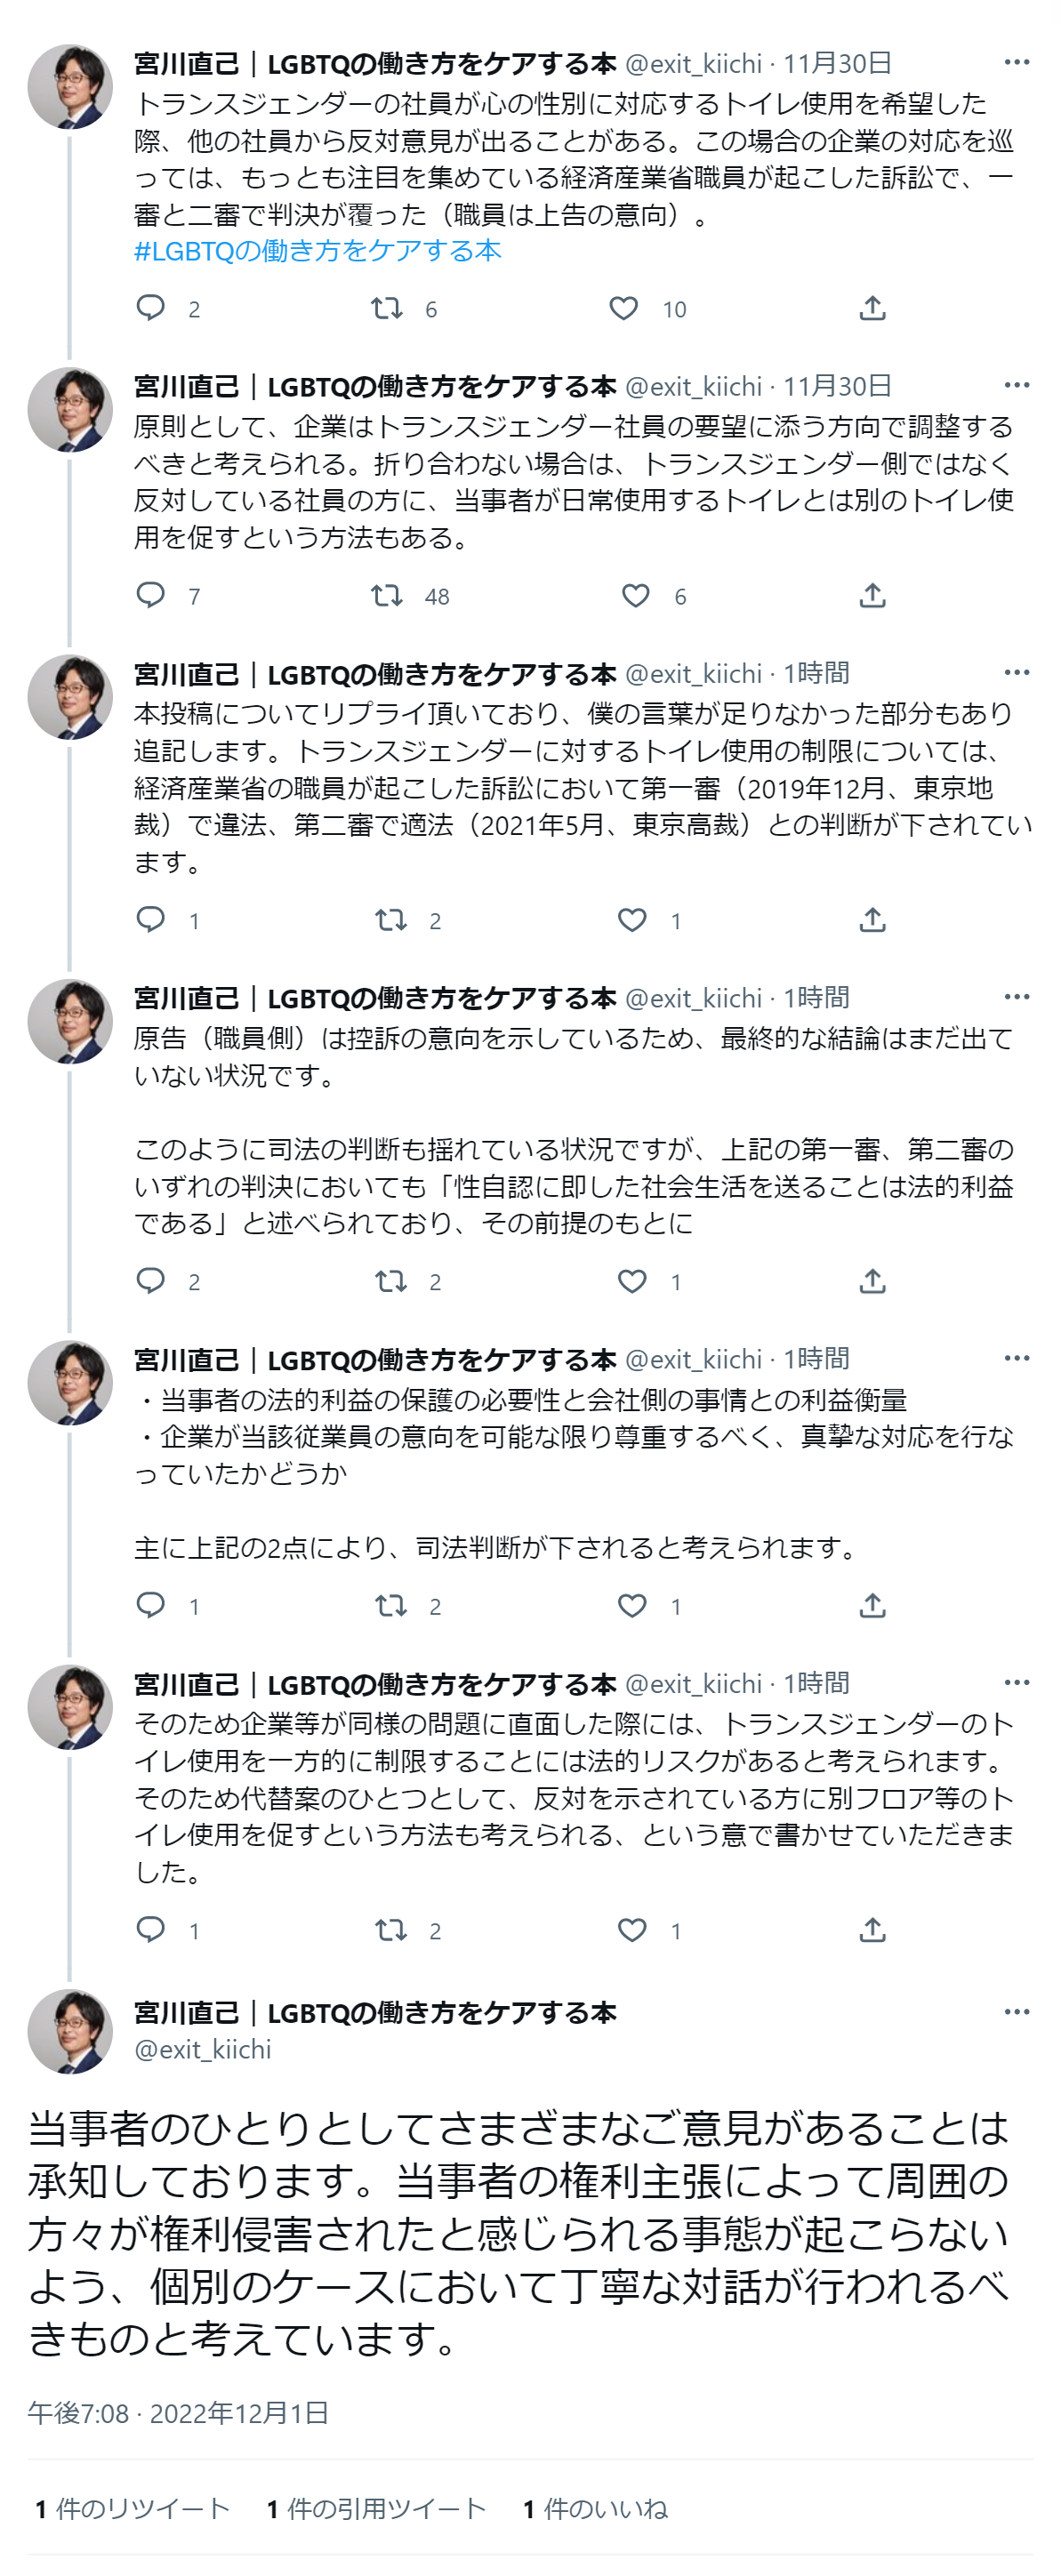Retweet the first tweet showing 6 retweets
This screenshot has height=2576, width=1061.
point(387,308)
